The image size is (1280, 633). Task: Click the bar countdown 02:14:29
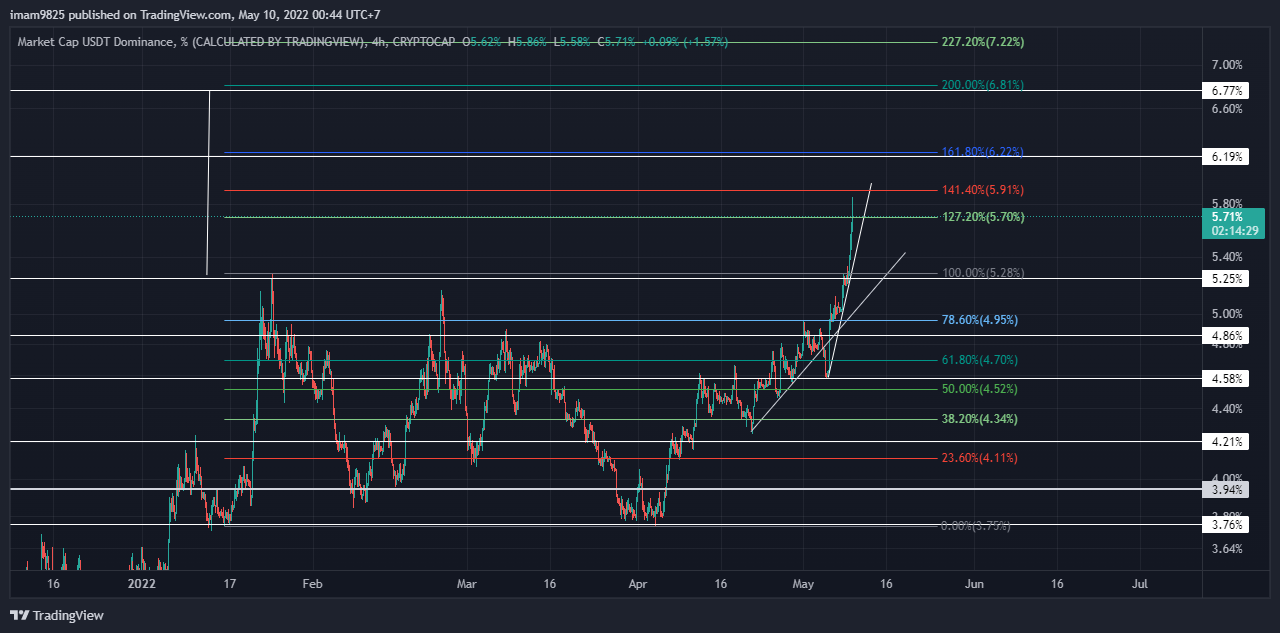[x=1234, y=231]
